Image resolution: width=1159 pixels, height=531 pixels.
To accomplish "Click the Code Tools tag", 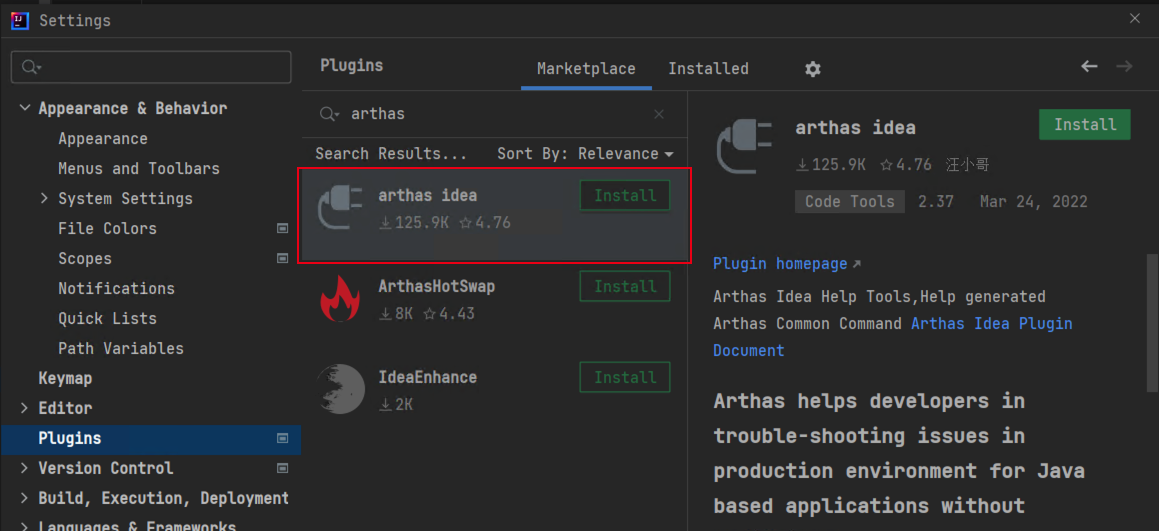I will (850, 202).
